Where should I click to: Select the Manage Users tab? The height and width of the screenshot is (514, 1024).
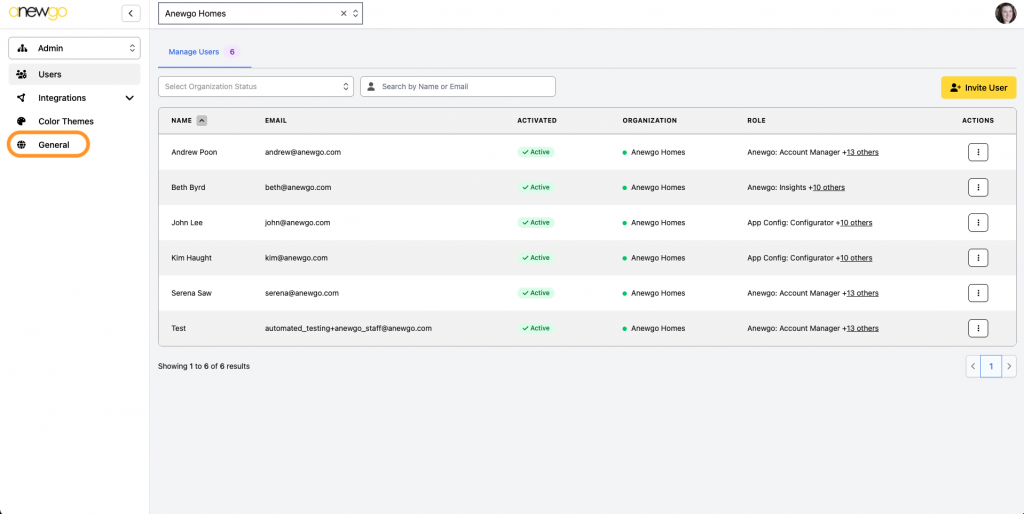pos(204,52)
